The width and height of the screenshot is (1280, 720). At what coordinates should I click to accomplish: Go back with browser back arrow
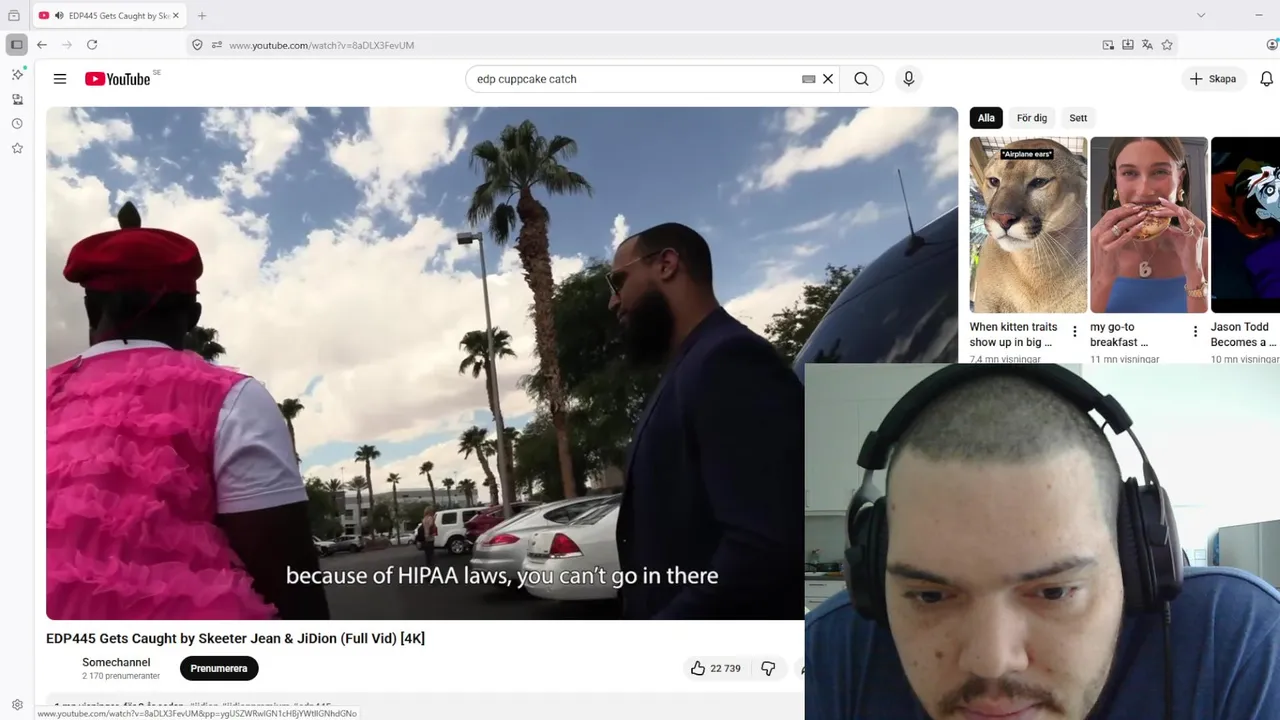coord(42,45)
